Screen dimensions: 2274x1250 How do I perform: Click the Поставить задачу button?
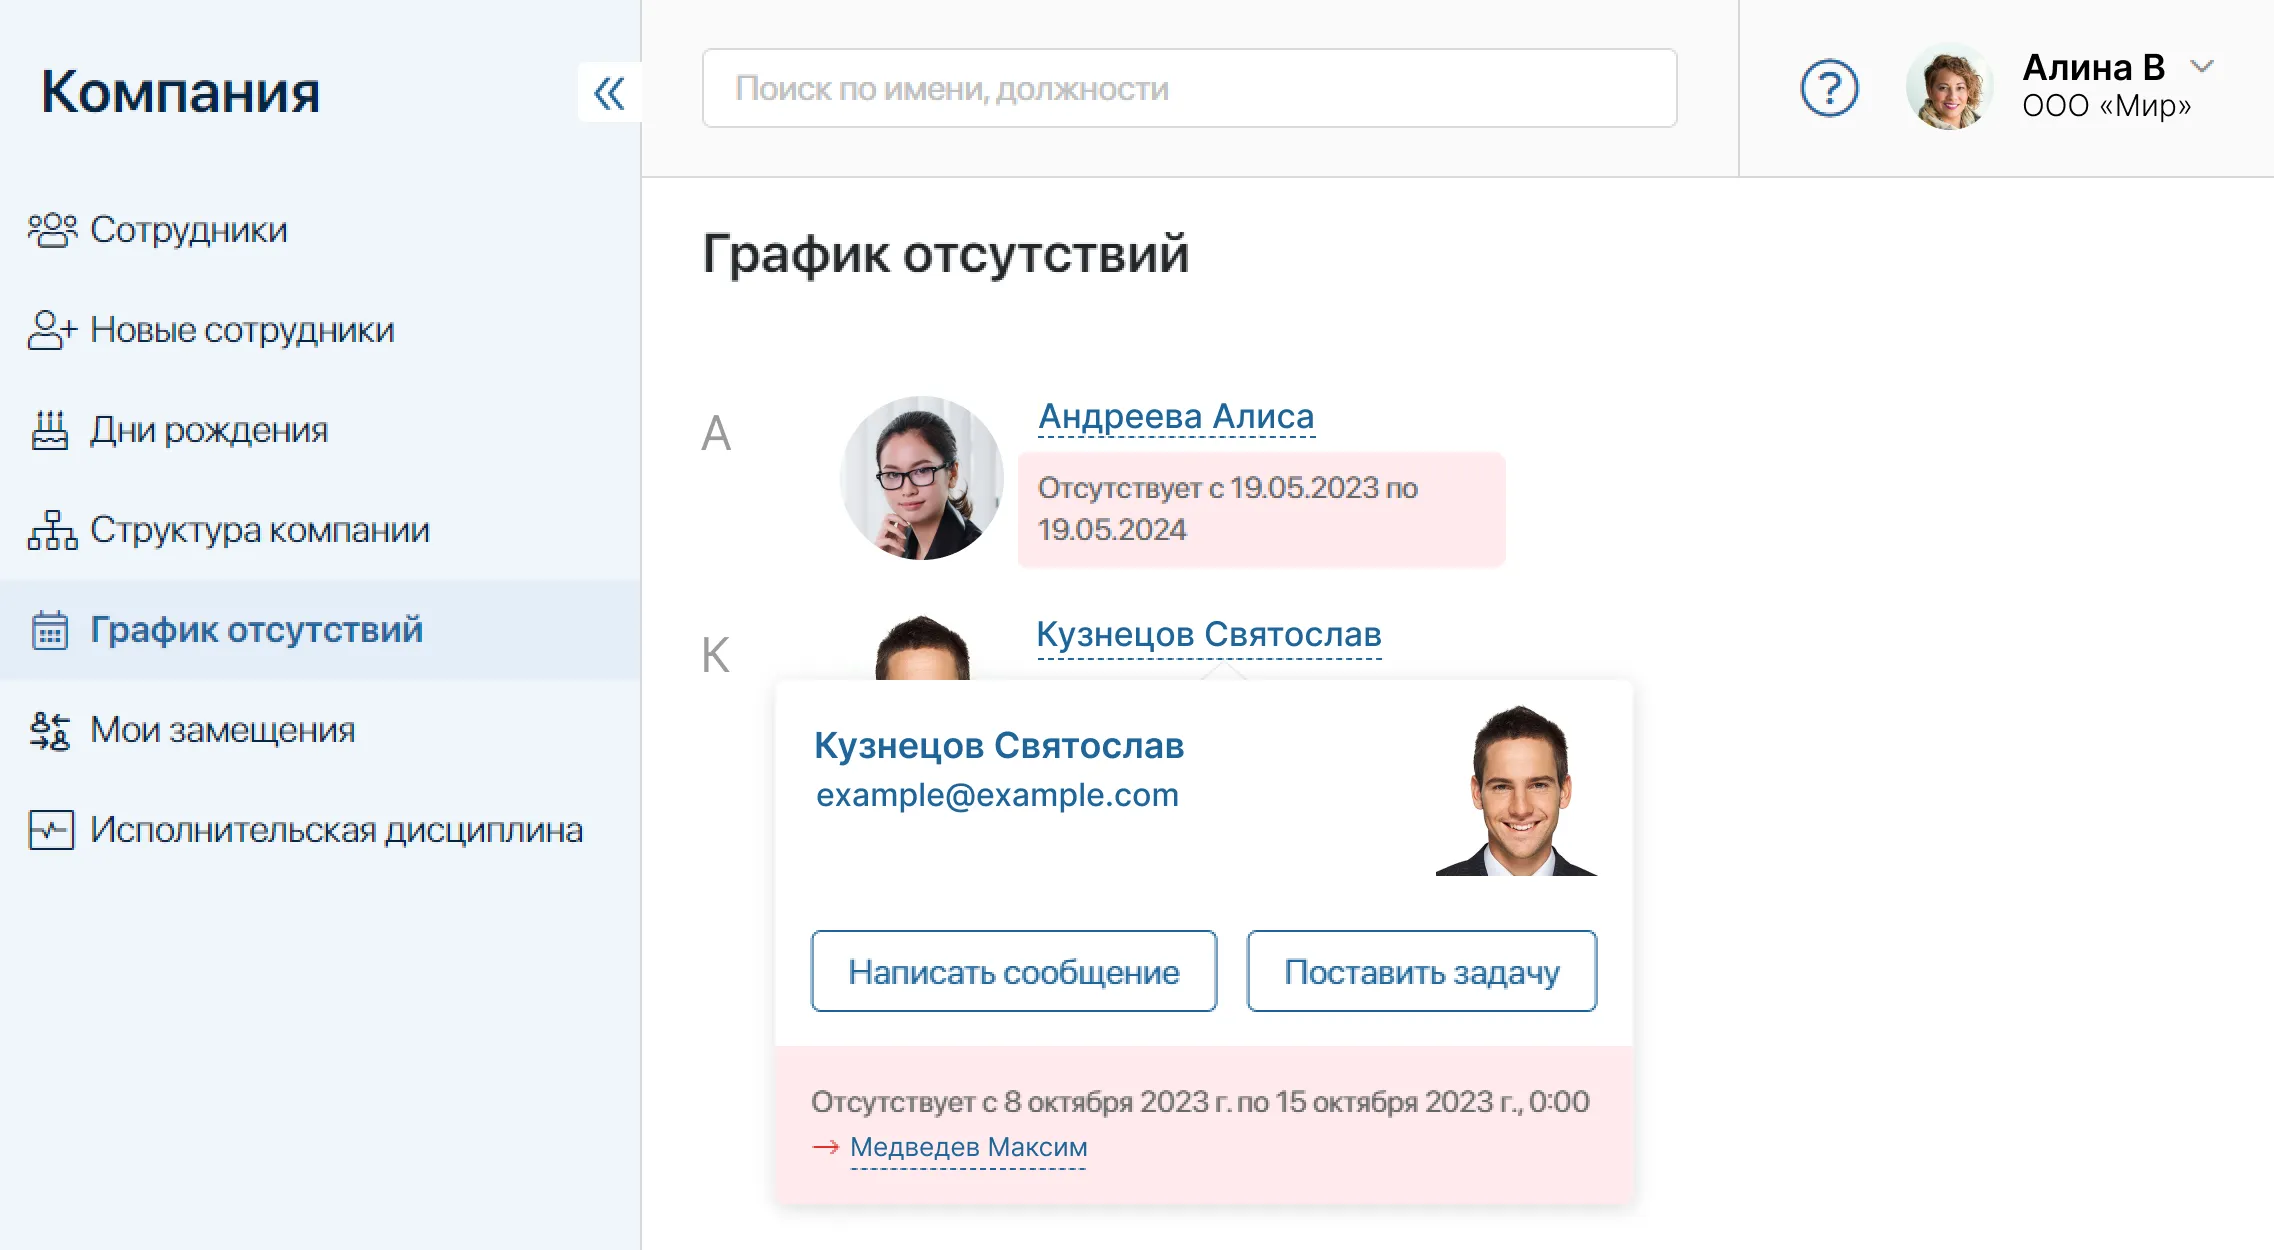1421,970
